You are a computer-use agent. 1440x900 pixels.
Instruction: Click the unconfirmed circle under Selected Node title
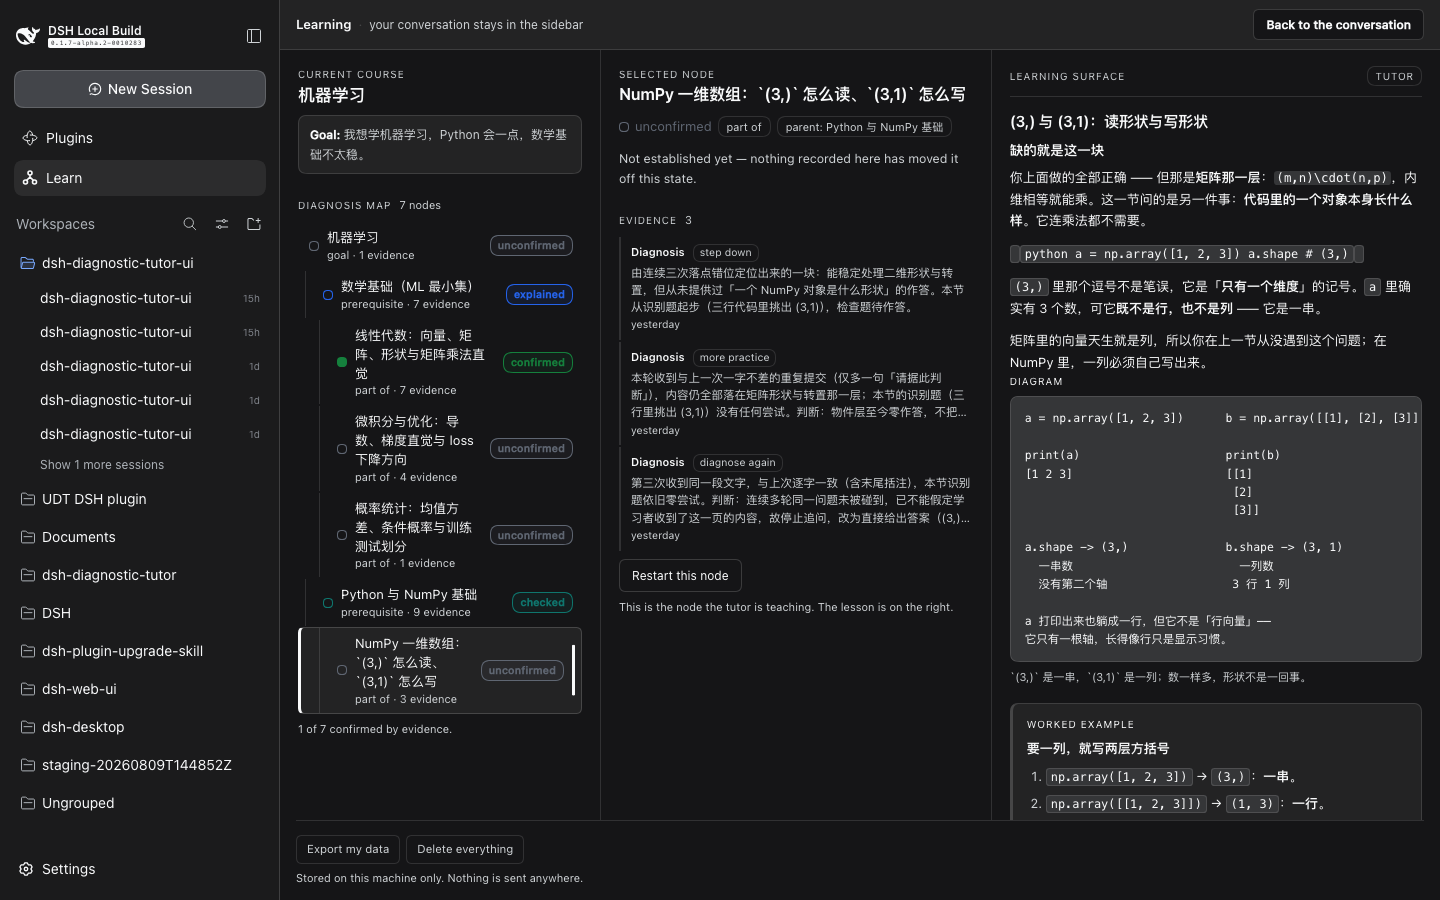pos(624,127)
